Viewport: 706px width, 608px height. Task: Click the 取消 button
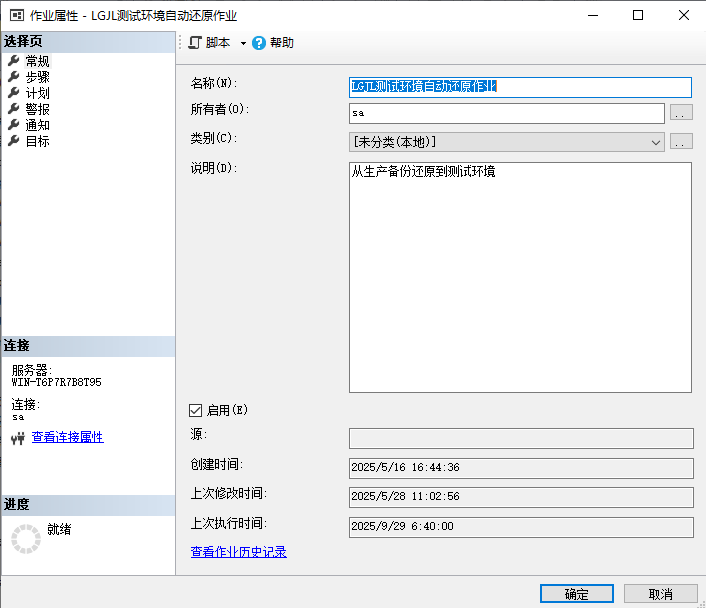point(661,594)
